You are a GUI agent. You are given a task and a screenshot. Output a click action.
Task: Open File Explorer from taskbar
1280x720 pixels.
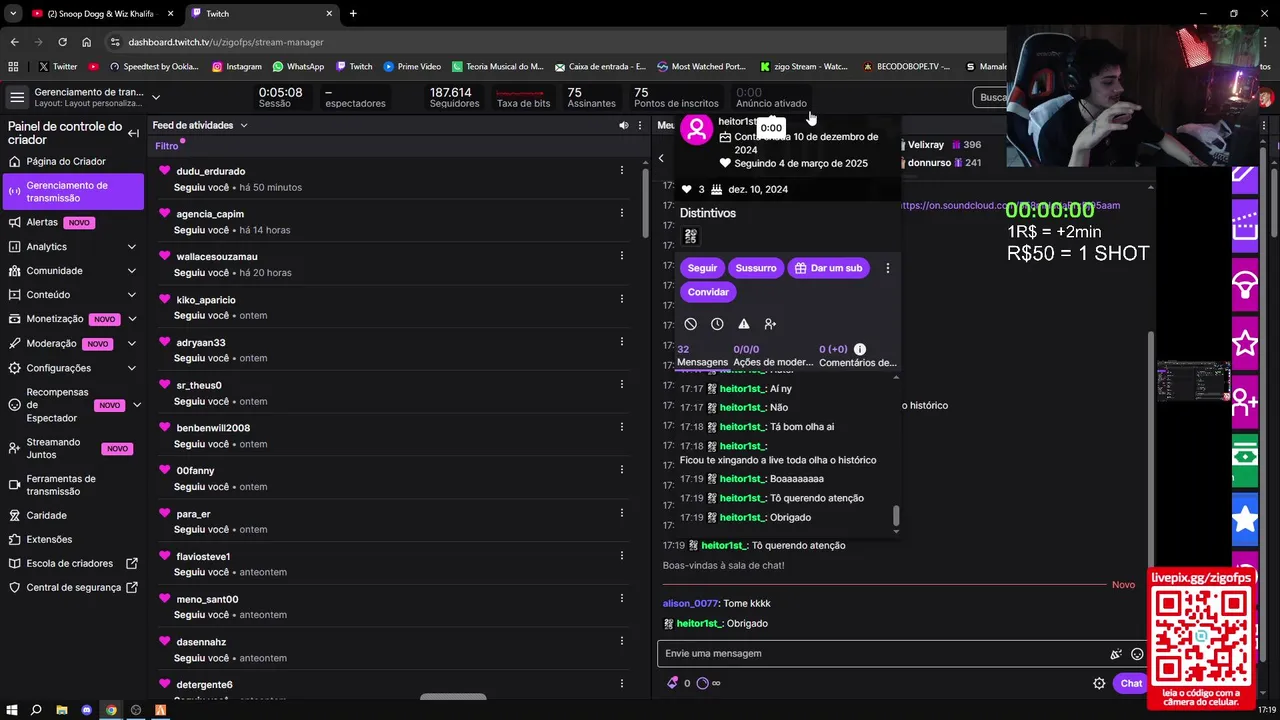click(61, 710)
